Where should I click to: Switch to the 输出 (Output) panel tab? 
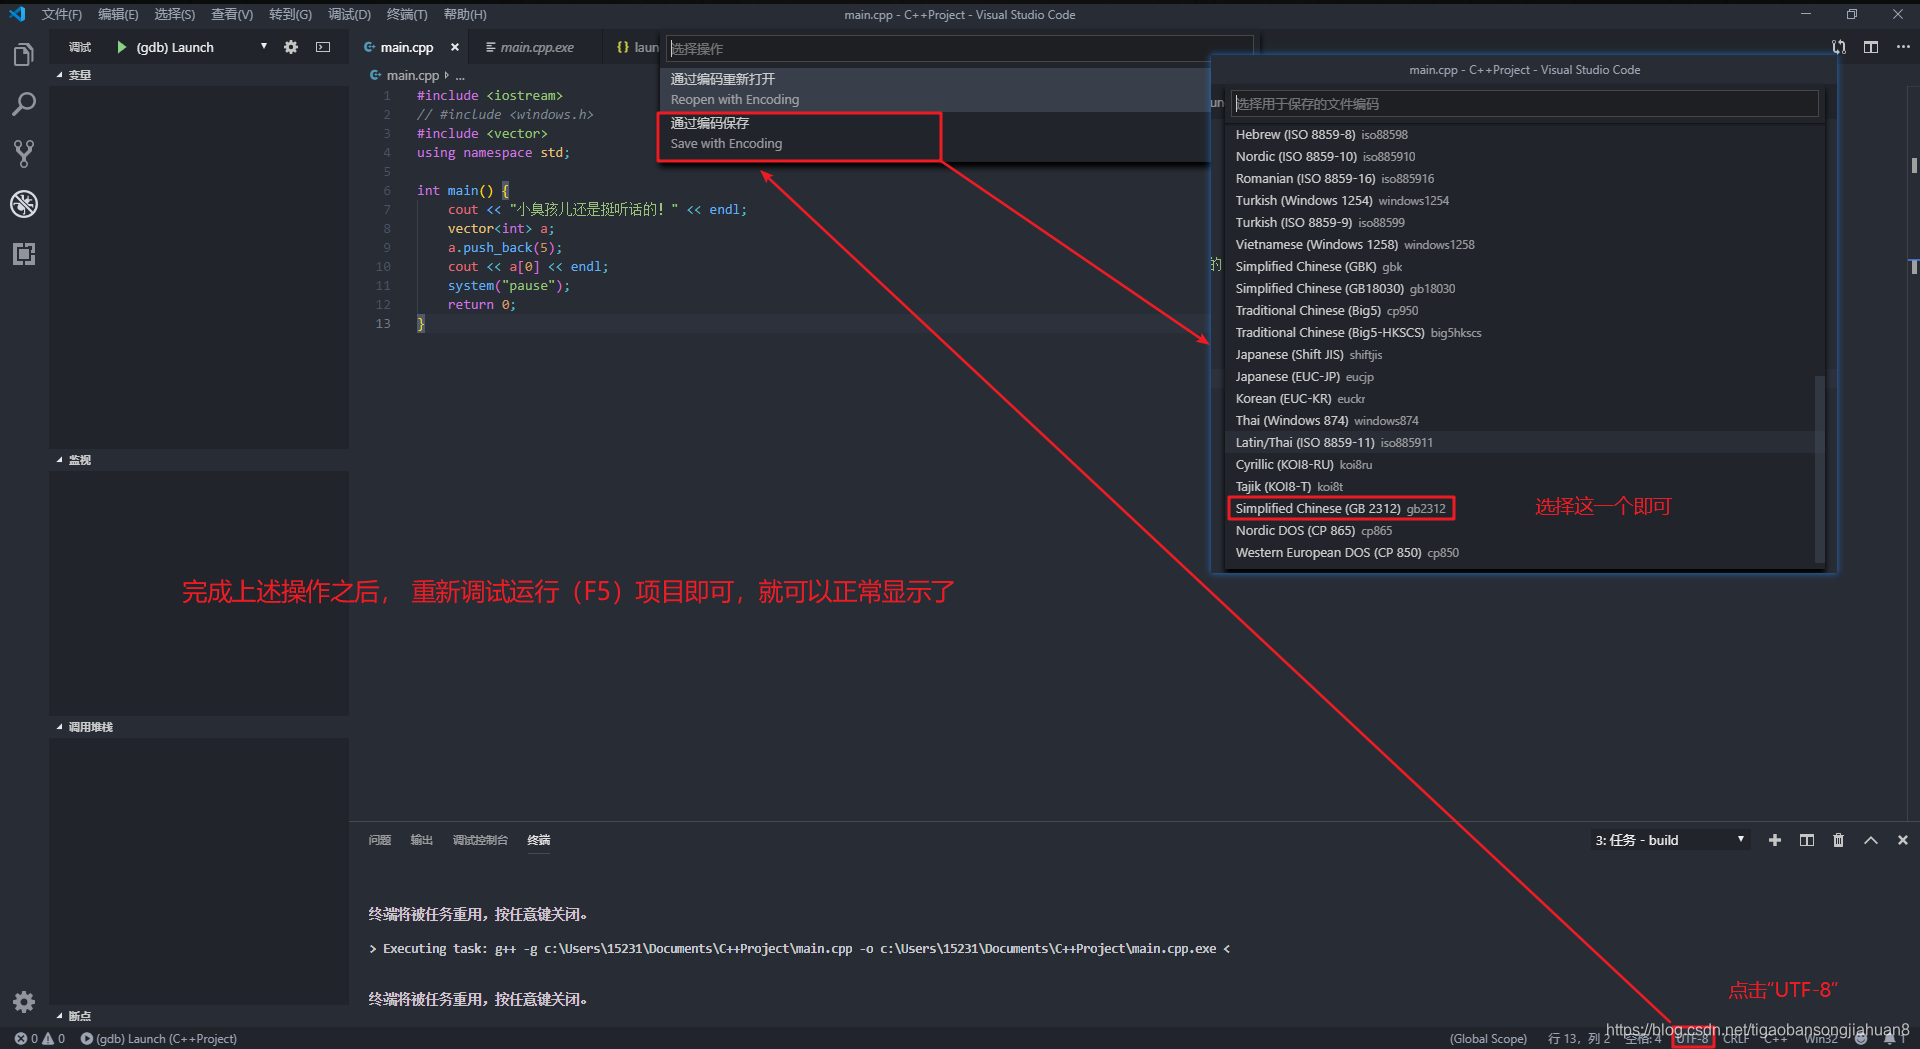coord(421,840)
